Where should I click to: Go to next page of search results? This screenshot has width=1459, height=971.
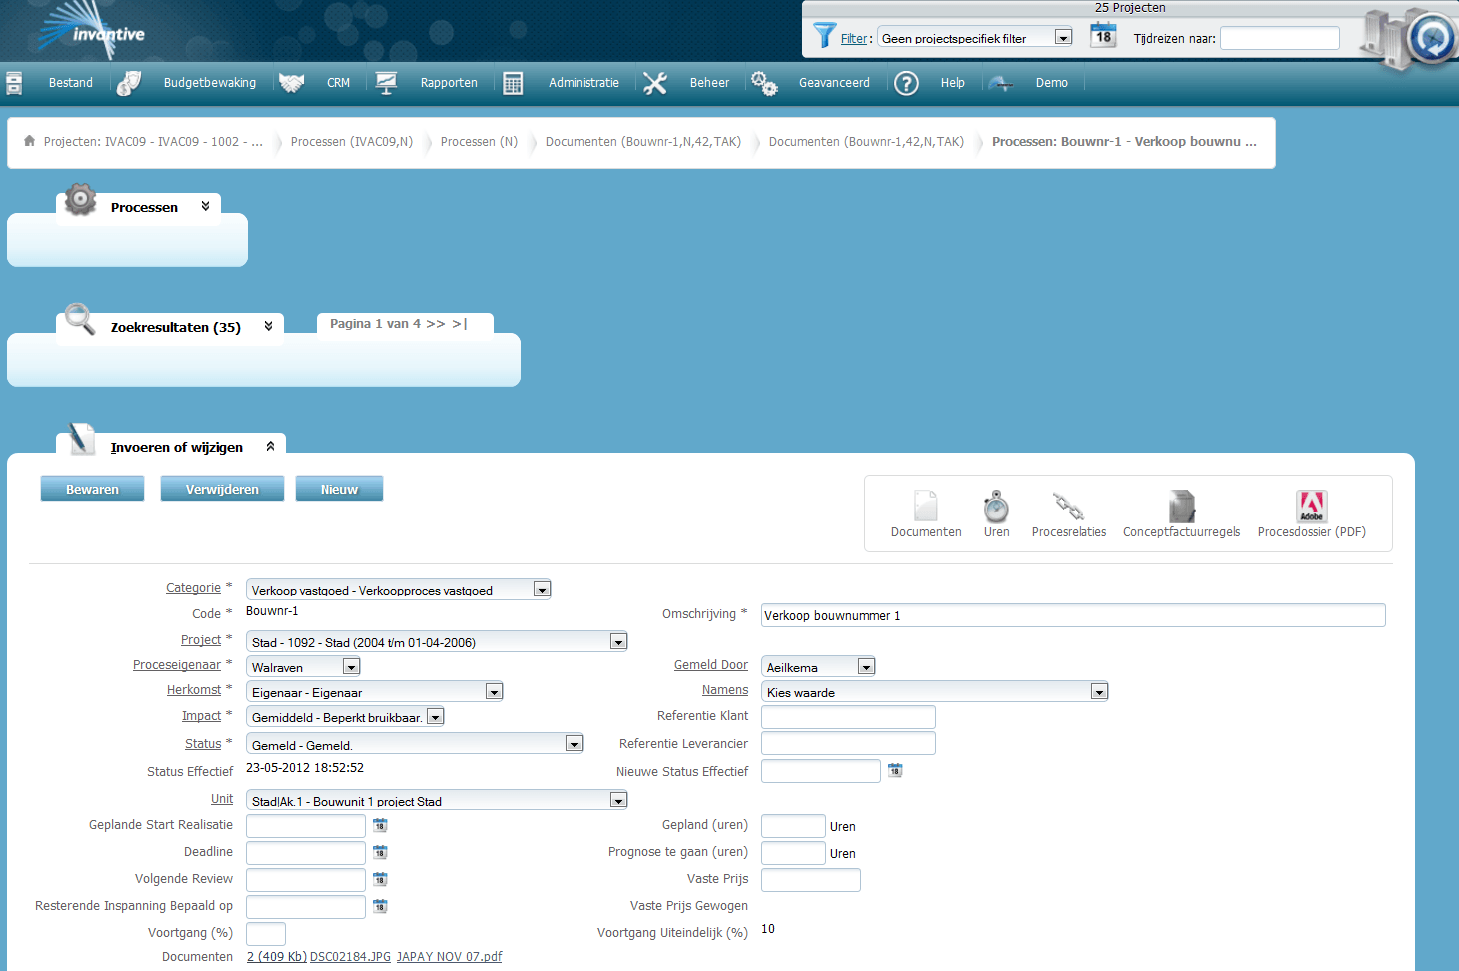436,324
